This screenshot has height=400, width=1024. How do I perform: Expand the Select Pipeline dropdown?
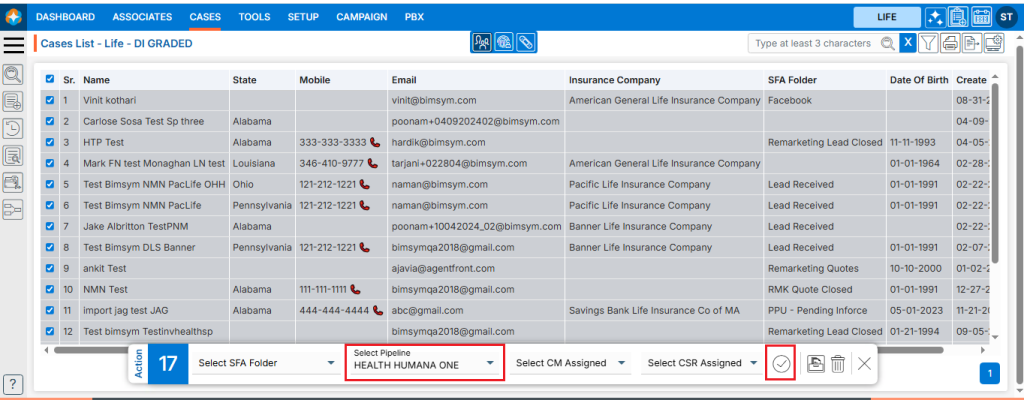[x=424, y=364]
